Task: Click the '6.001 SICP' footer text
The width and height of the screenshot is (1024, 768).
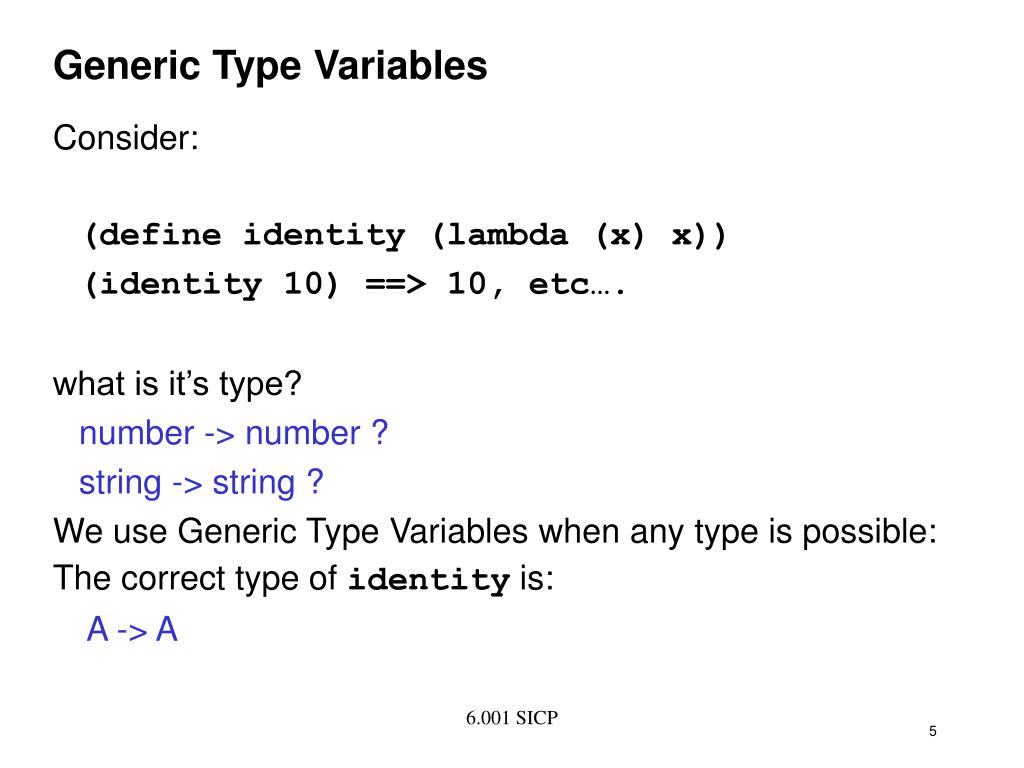Action: 511,719
